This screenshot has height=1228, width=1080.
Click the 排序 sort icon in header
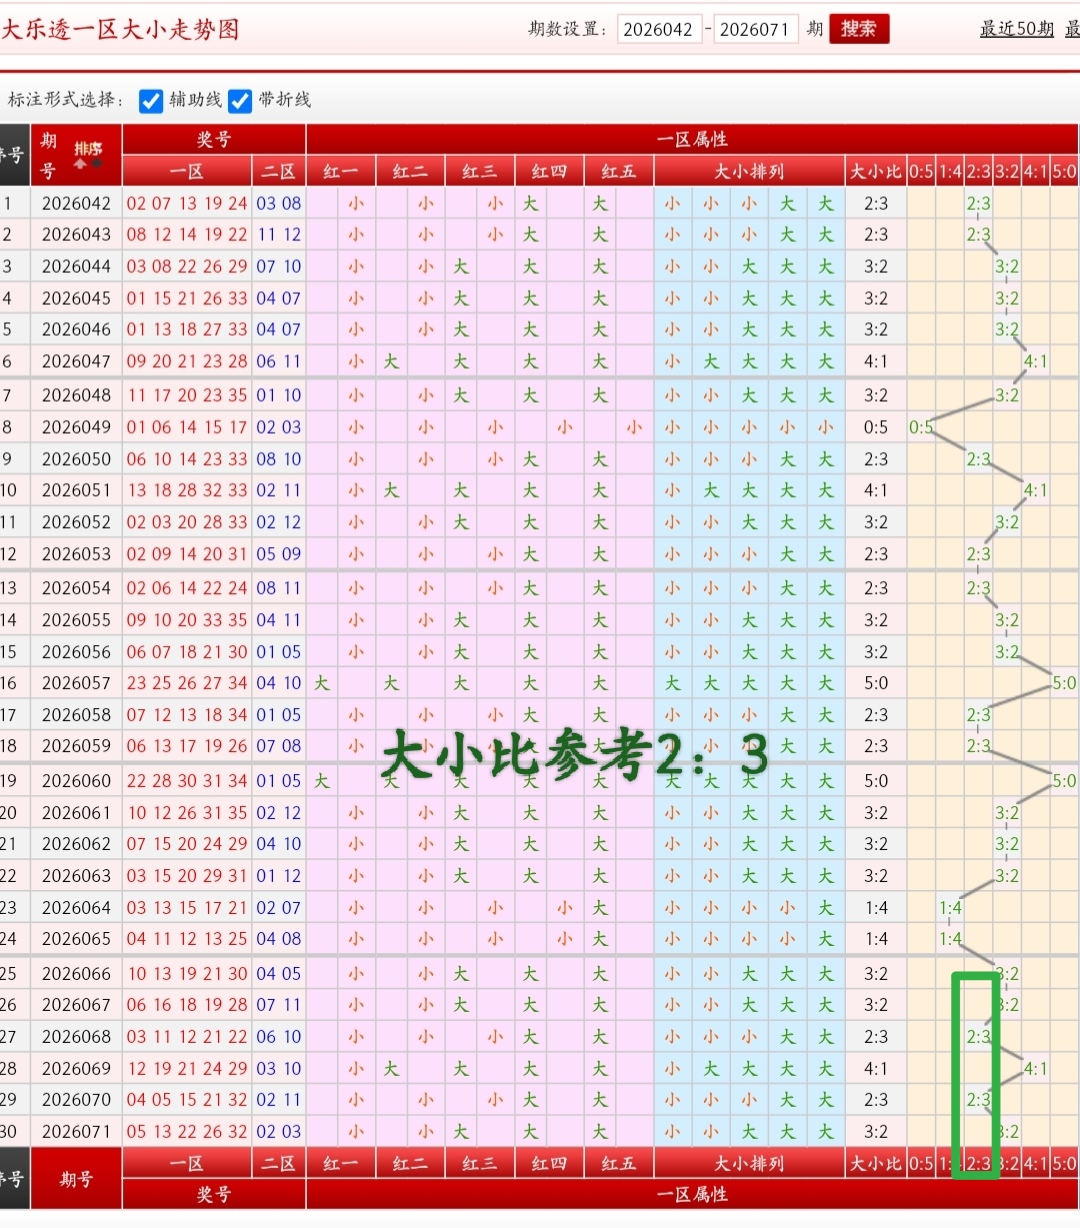tap(88, 155)
